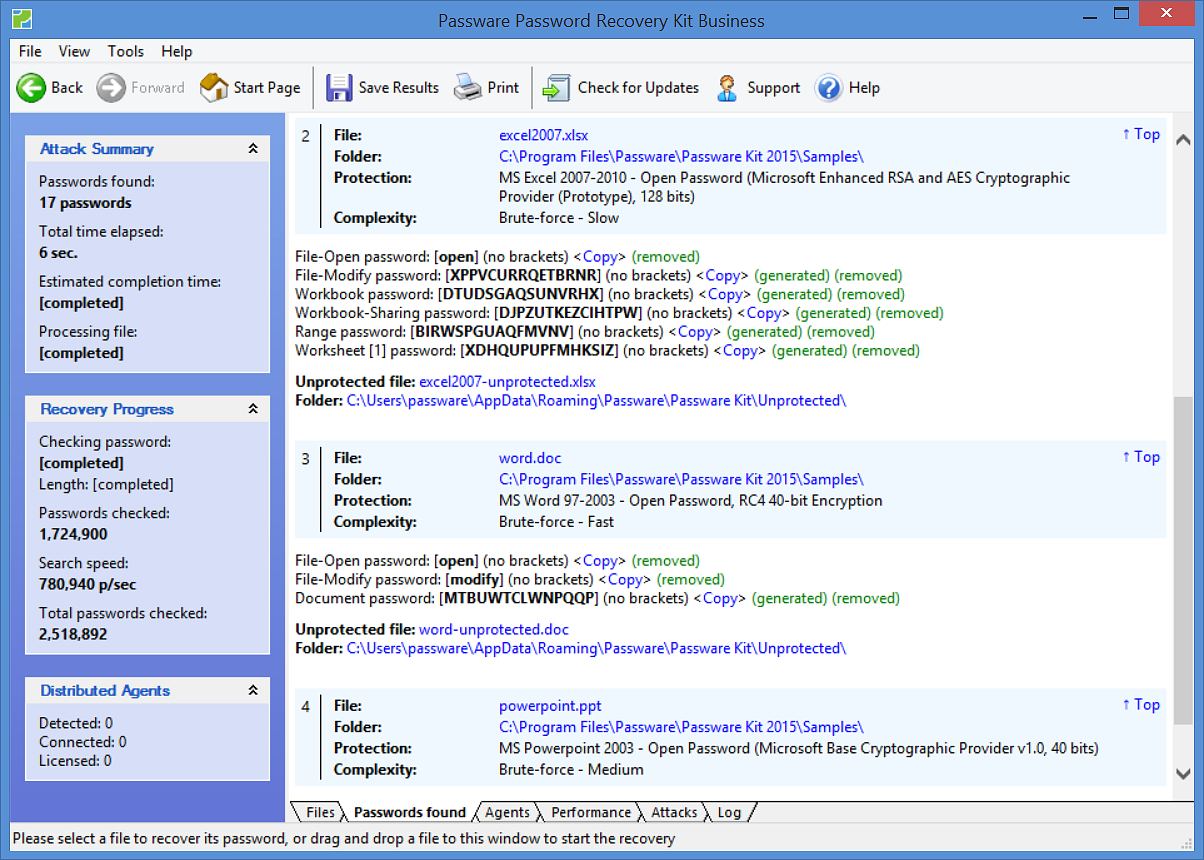Image resolution: width=1204 pixels, height=860 pixels.
Task: Switch to the Files tab
Action: [x=320, y=812]
